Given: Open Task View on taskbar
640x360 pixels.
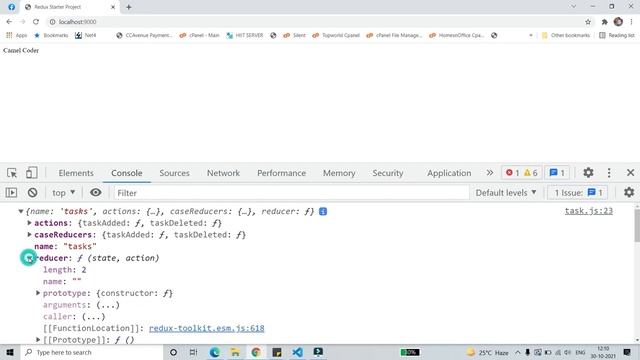Looking at the screenshot, I should click(x=193, y=352).
